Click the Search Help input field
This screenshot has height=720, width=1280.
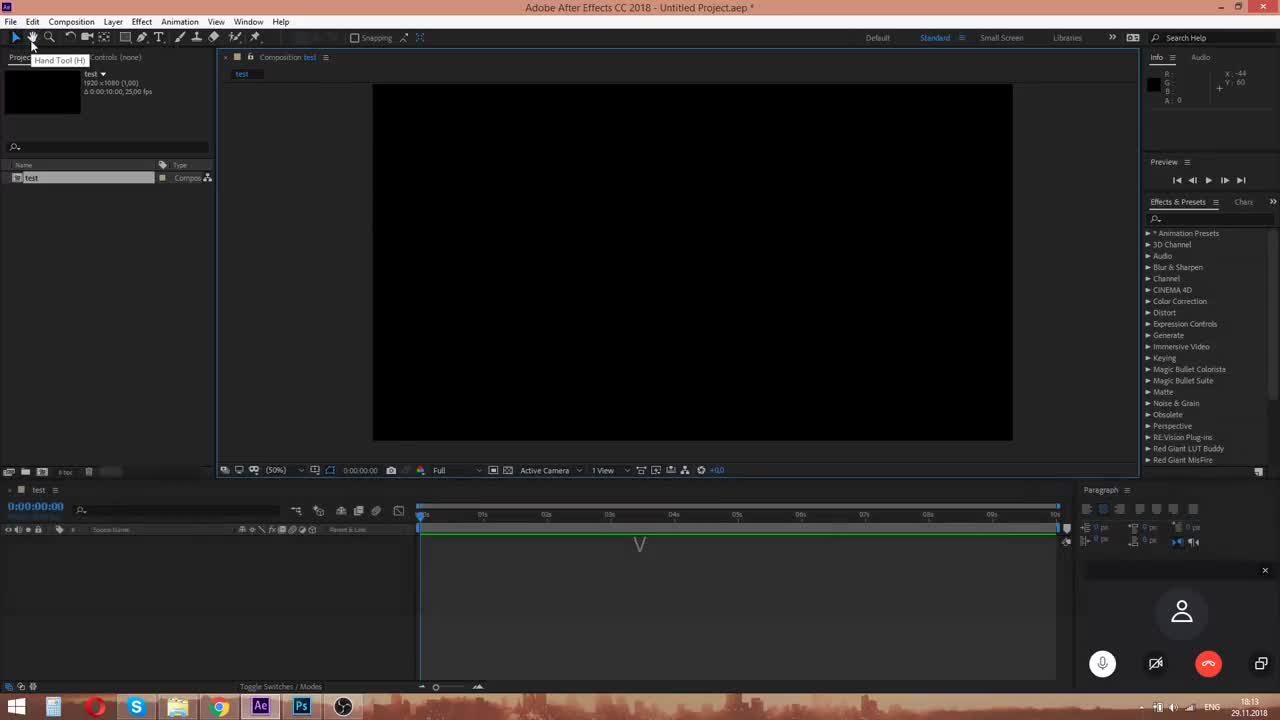tap(1212, 38)
